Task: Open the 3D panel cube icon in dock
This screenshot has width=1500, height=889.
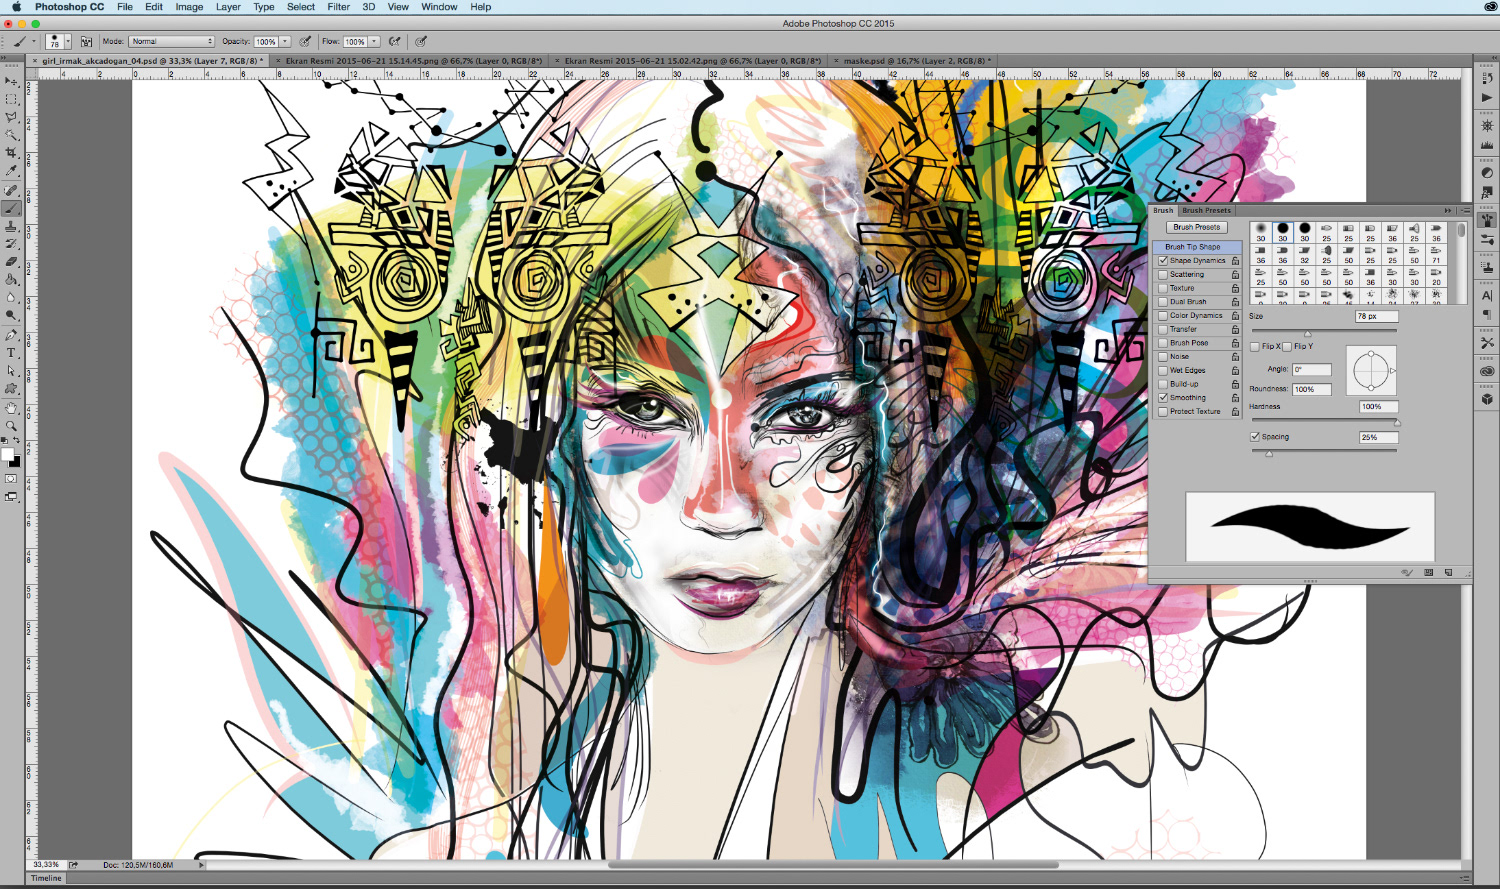Action: [1487, 398]
